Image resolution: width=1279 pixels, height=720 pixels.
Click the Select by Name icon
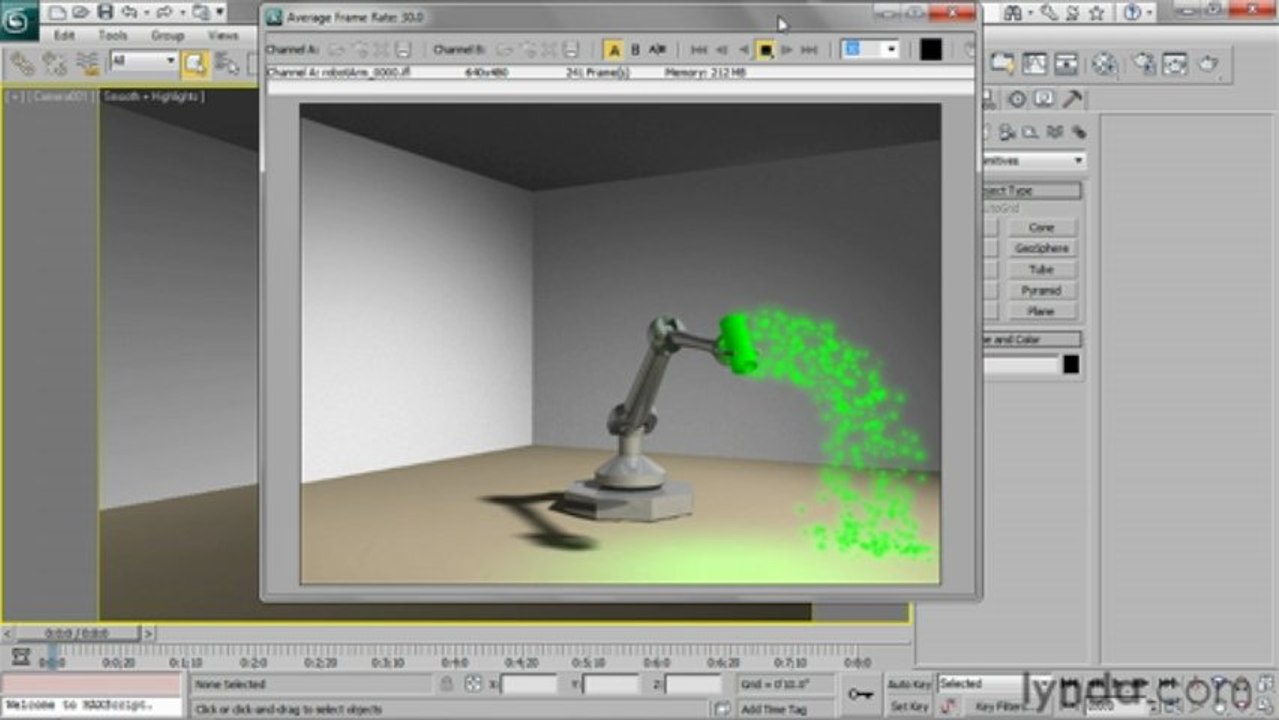coord(227,63)
